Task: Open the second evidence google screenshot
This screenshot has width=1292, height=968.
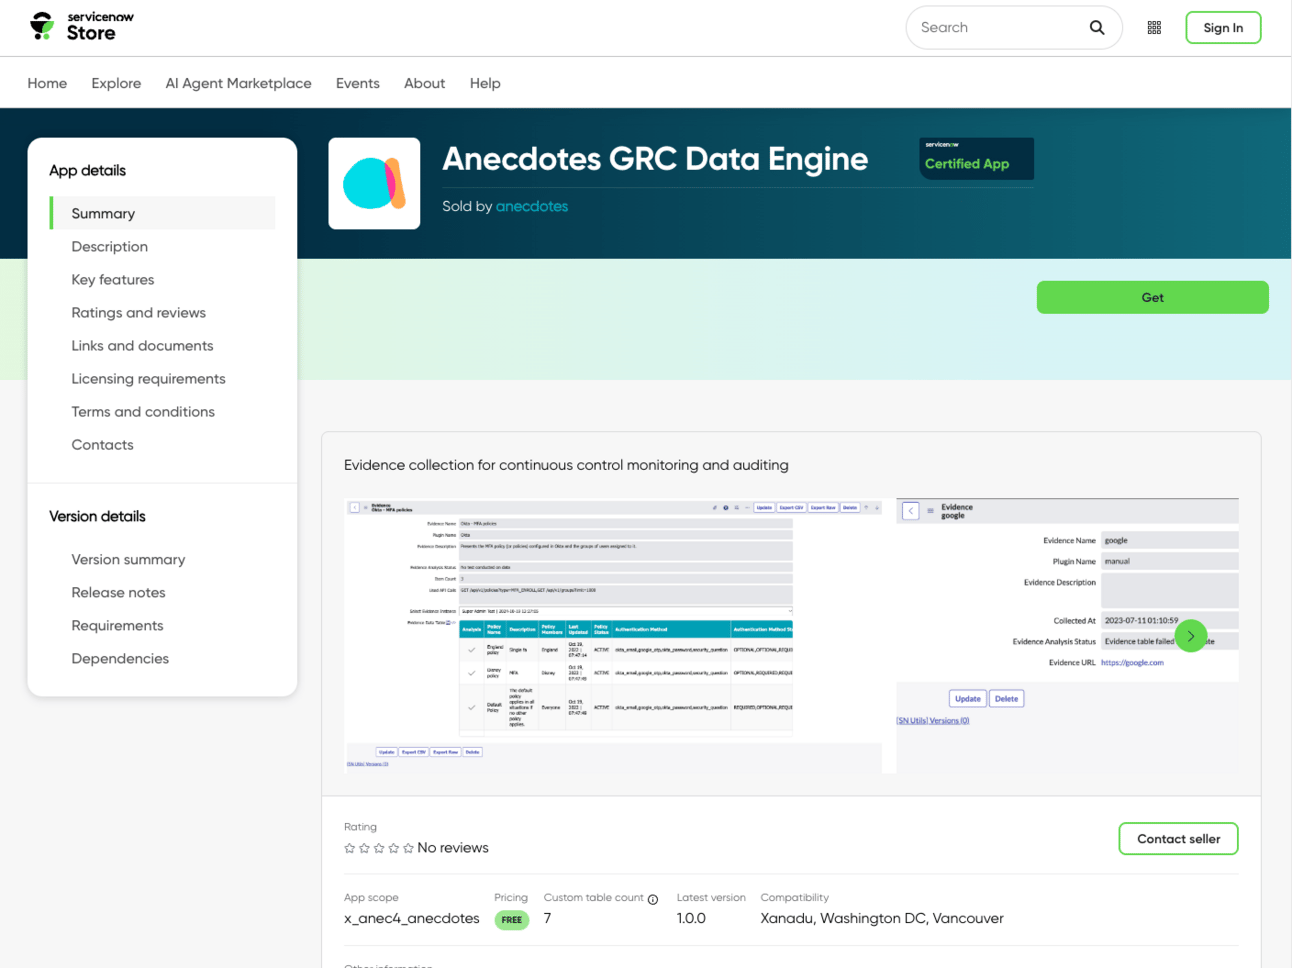Action: pyautogui.click(x=1067, y=635)
